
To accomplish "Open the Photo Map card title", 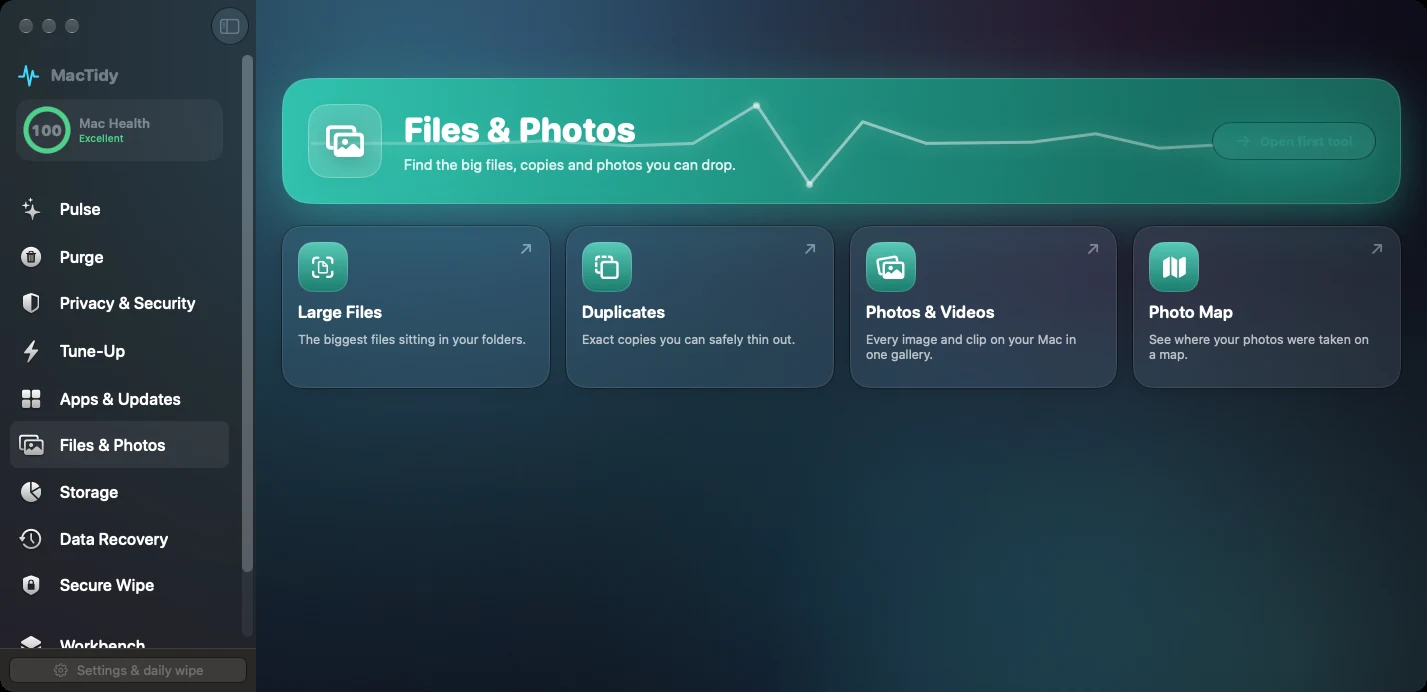I will (x=1191, y=312).
